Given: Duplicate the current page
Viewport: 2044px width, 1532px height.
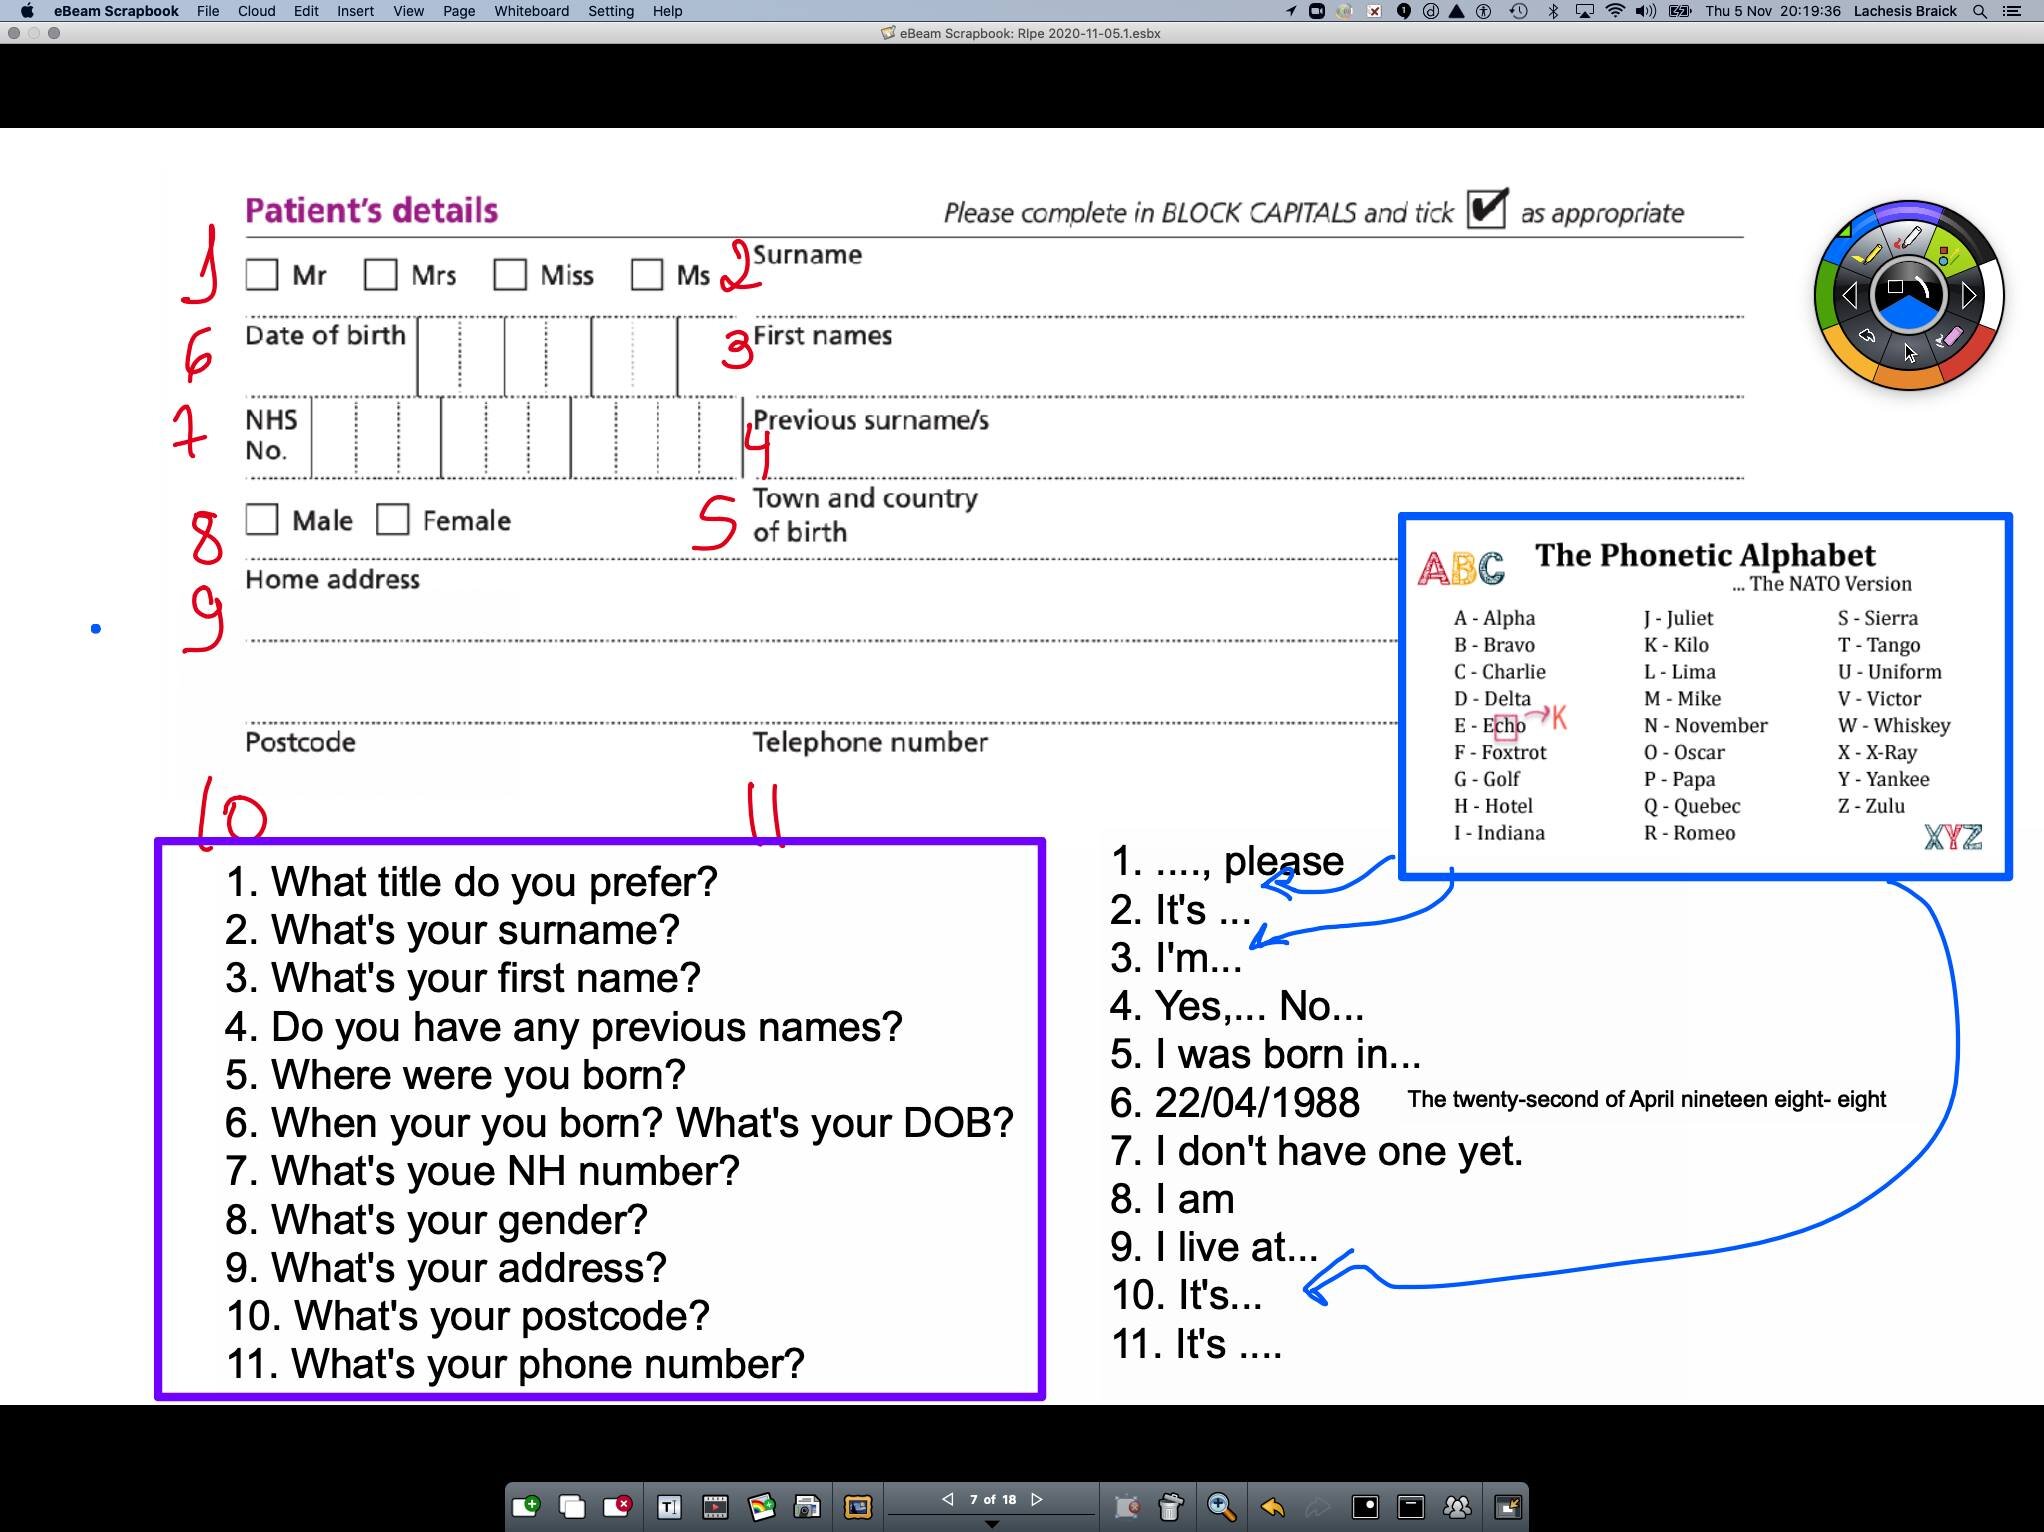Looking at the screenshot, I should pos(572,1506).
